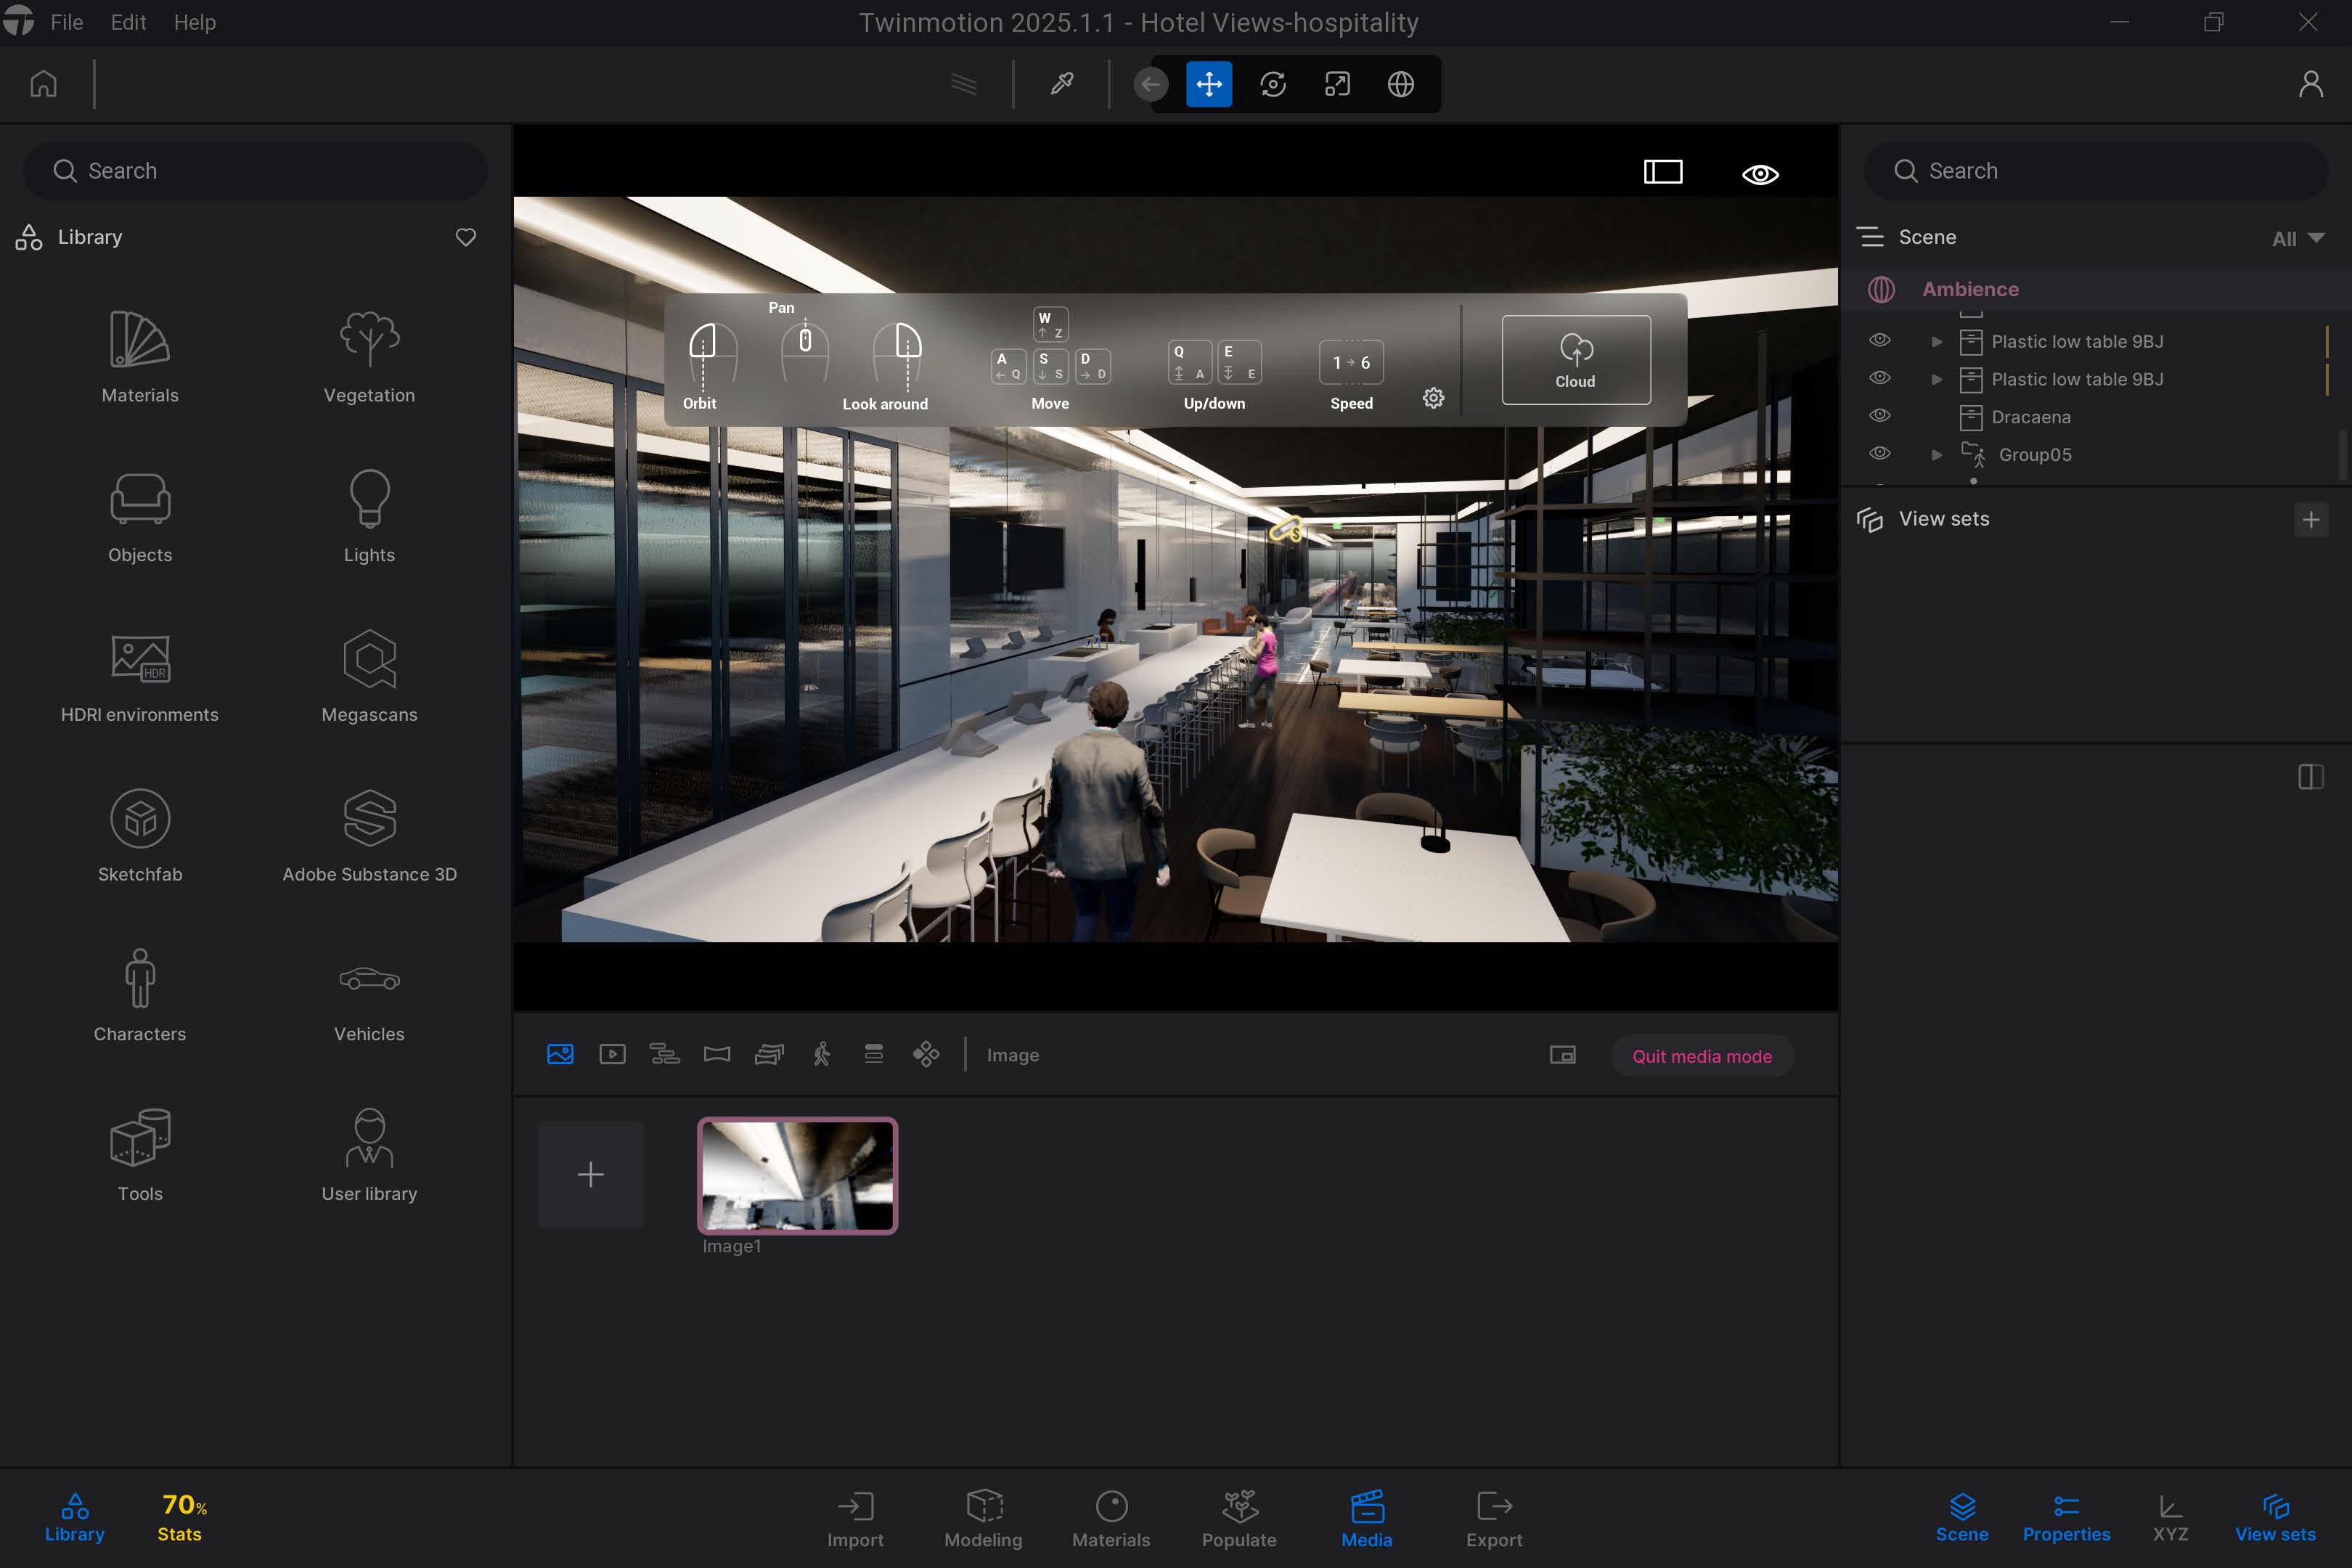Activate the Rotate gizmo tool
2352x1568 pixels.
click(x=1272, y=84)
